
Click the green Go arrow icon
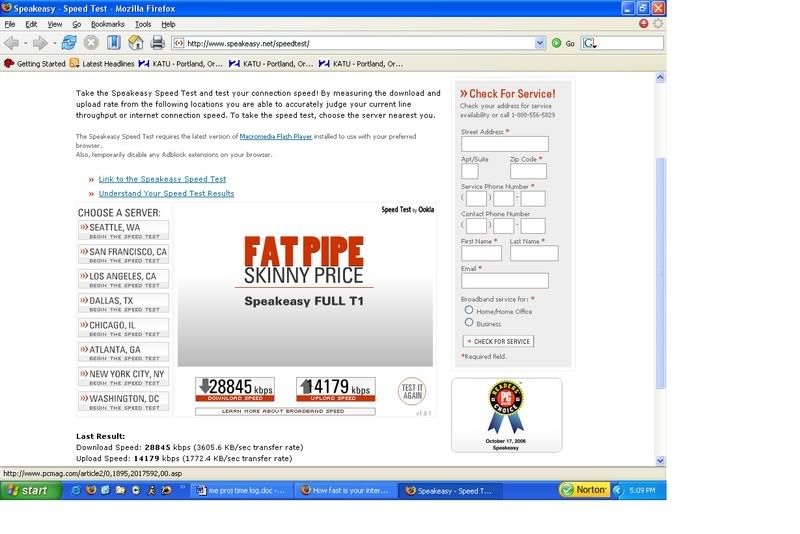click(x=557, y=43)
